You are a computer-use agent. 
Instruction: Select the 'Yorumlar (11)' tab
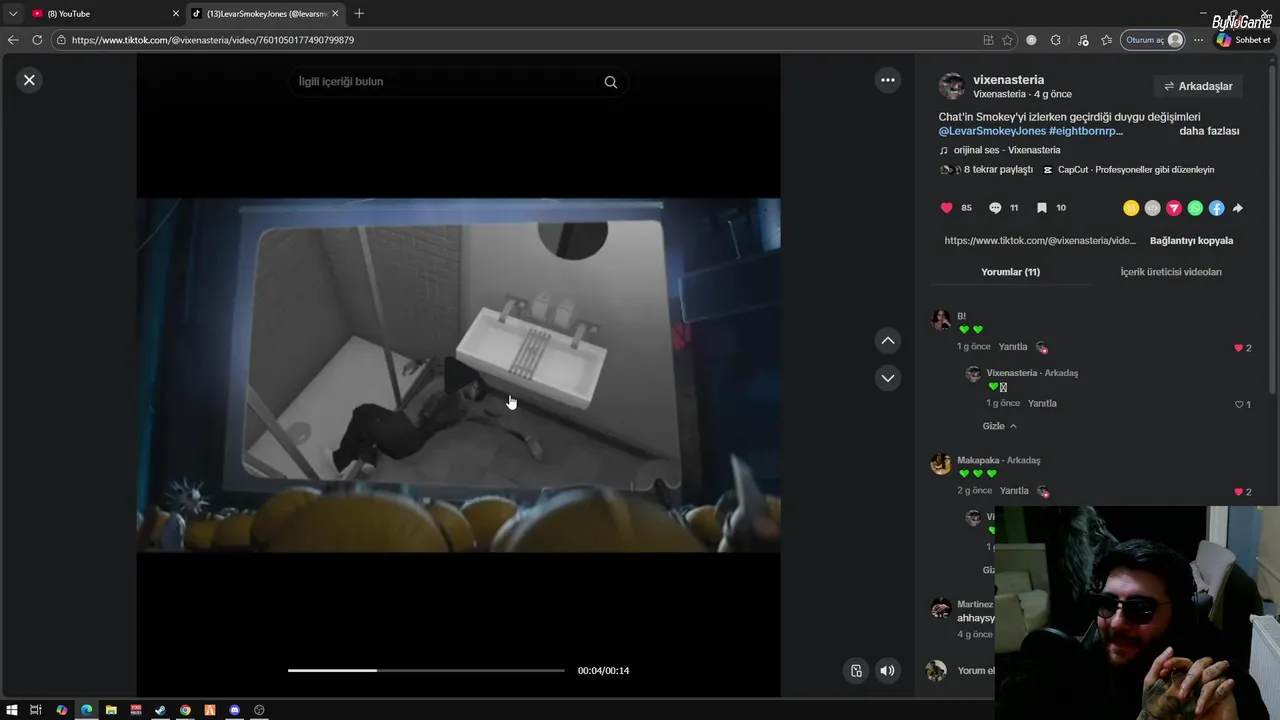coord(1010,272)
